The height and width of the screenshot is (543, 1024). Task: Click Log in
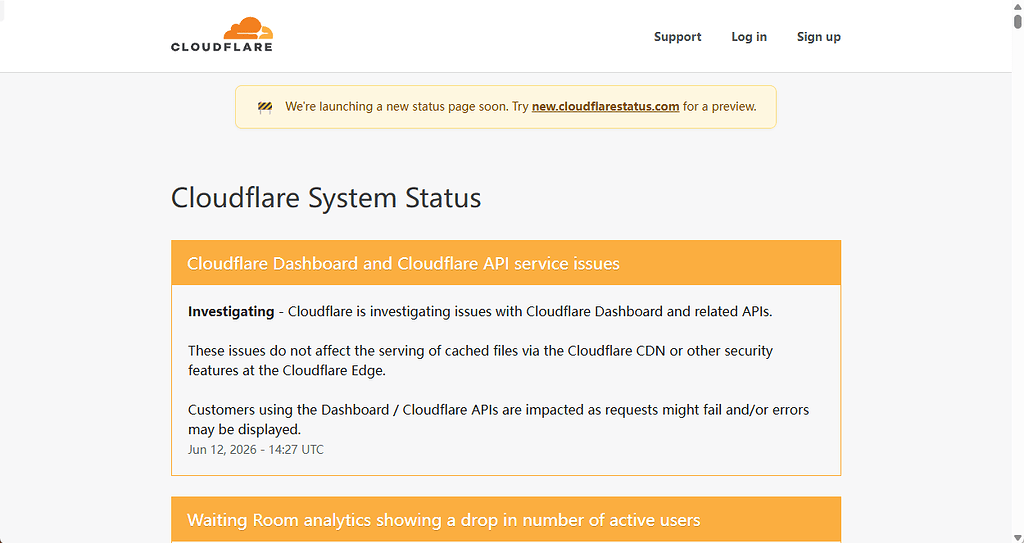pyautogui.click(x=749, y=37)
